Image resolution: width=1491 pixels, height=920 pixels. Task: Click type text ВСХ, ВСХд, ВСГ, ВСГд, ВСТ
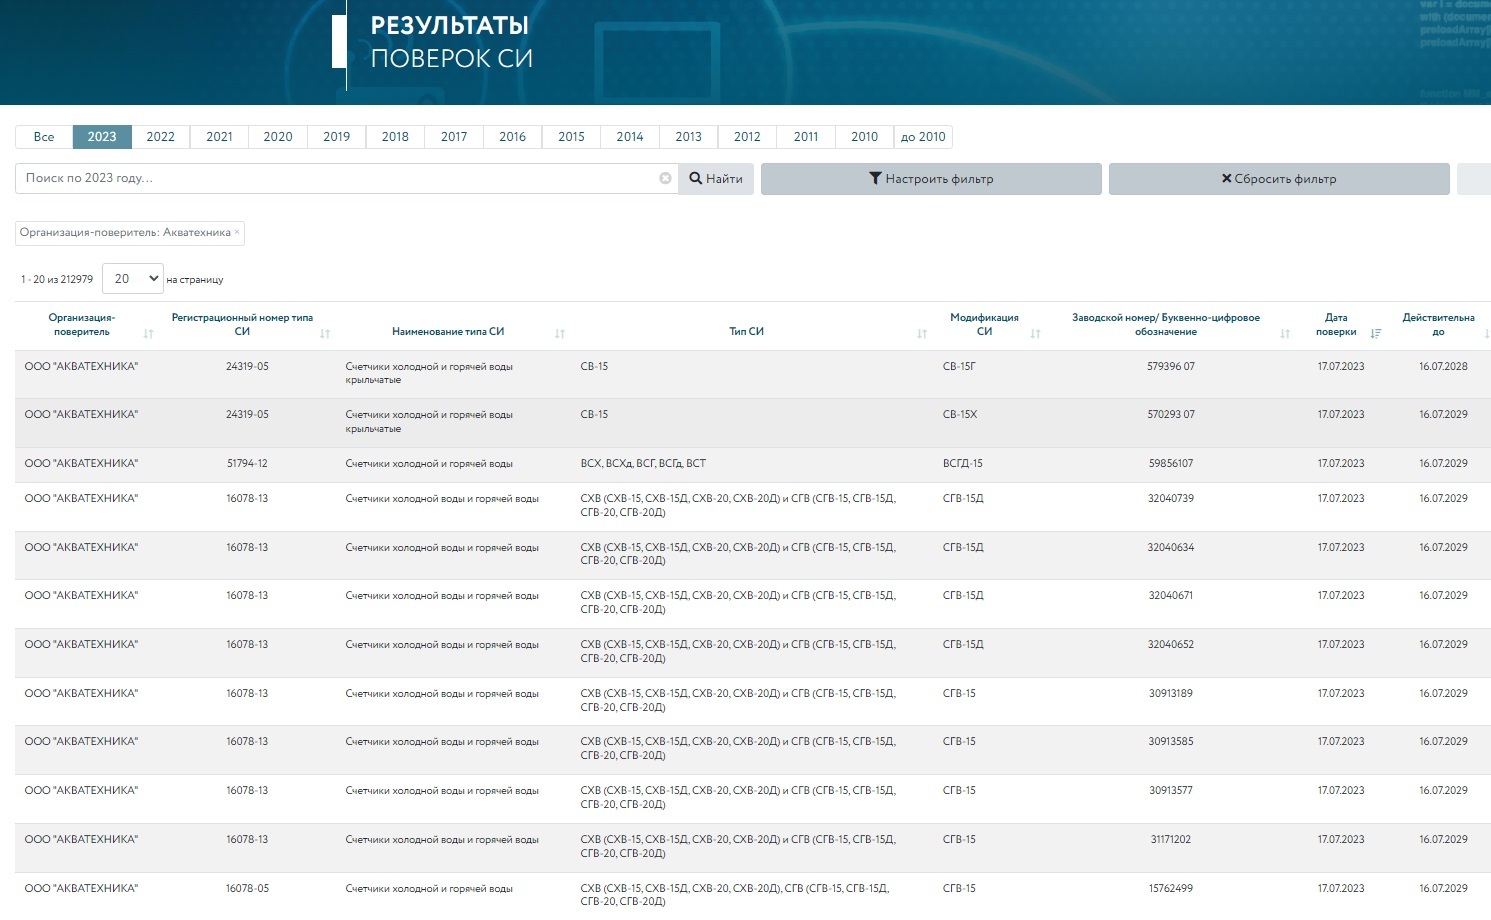click(643, 464)
